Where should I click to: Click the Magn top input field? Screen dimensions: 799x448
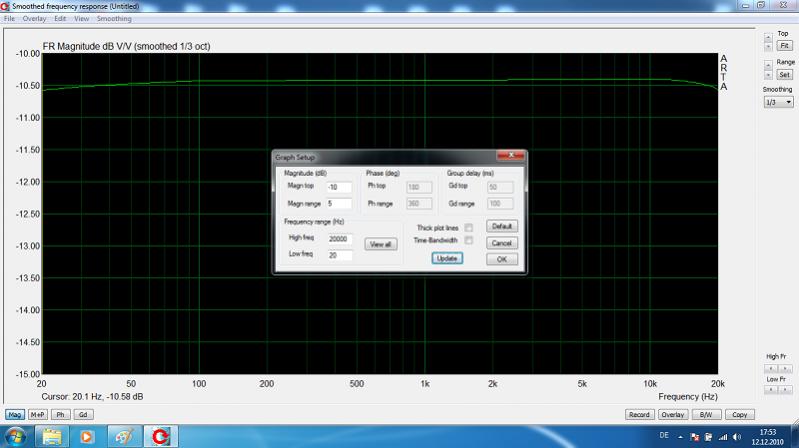pos(338,187)
